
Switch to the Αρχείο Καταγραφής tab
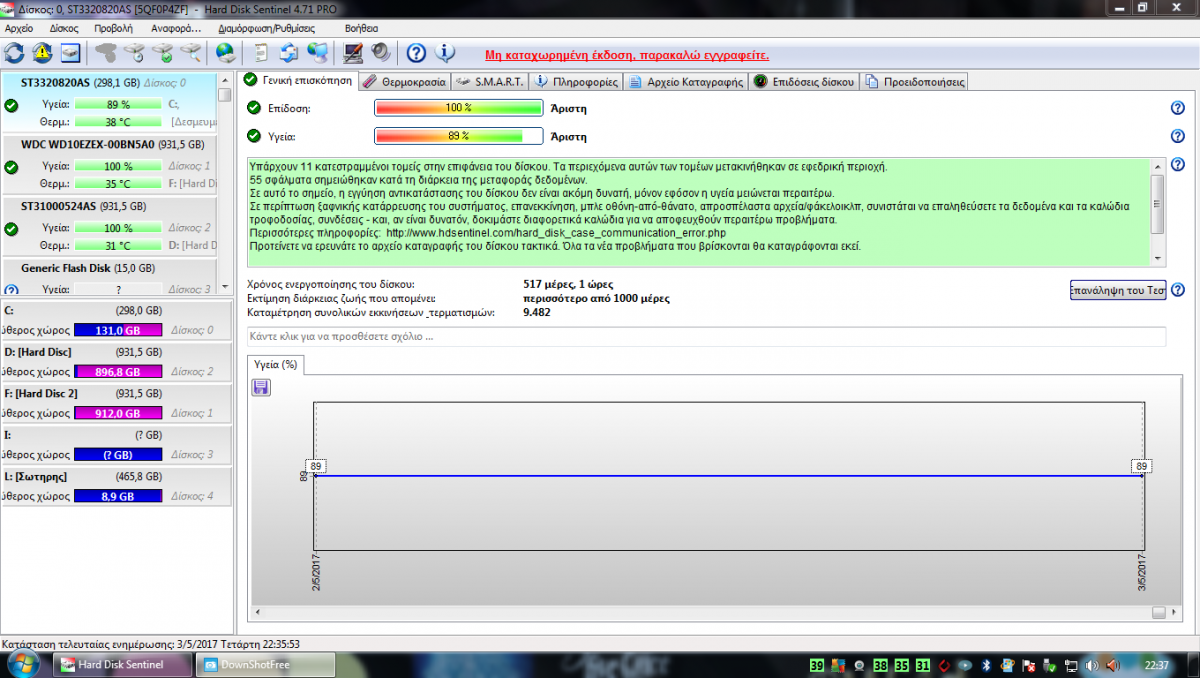(687, 82)
